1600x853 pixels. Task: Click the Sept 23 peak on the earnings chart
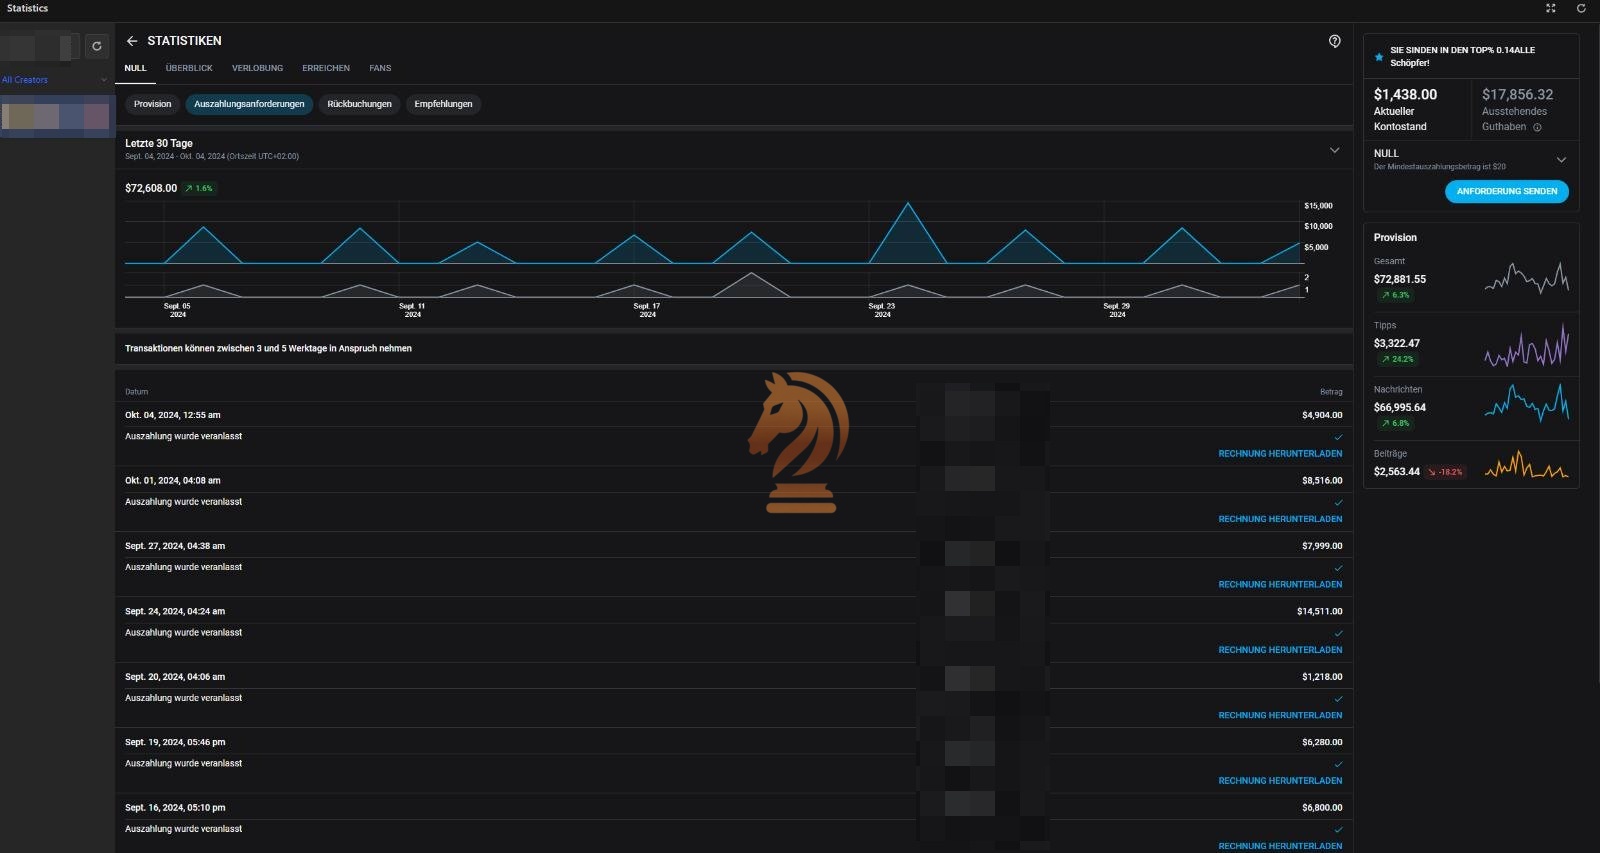pyautogui.click(x=908, y=205)
